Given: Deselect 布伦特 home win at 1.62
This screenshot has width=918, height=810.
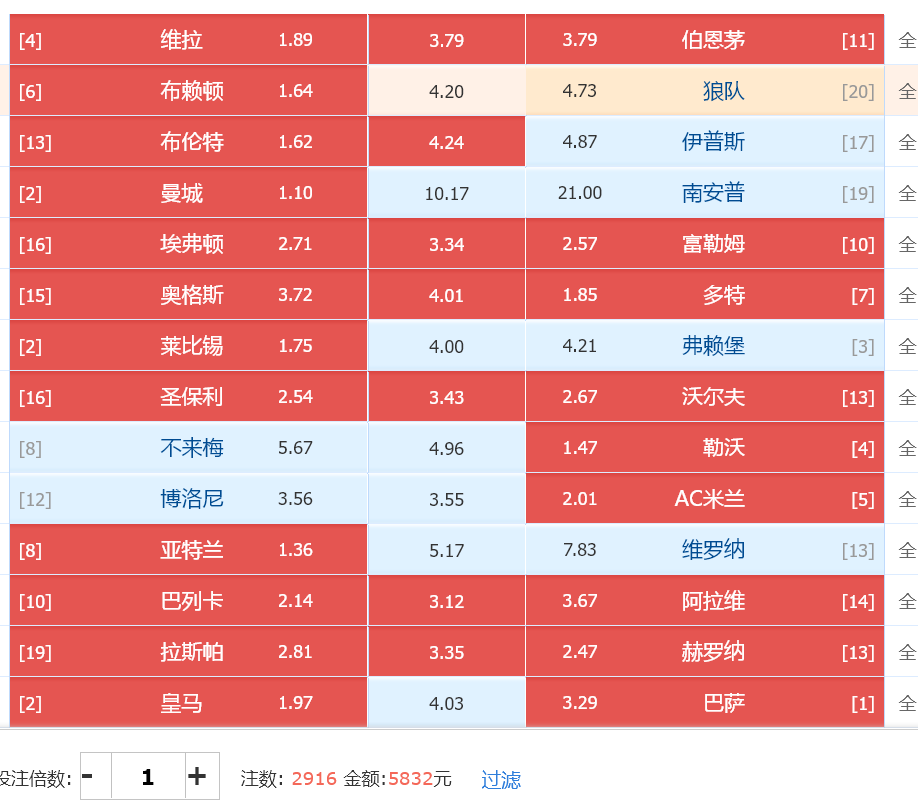Looking at the screenshot, I should (x=189, y=142).
